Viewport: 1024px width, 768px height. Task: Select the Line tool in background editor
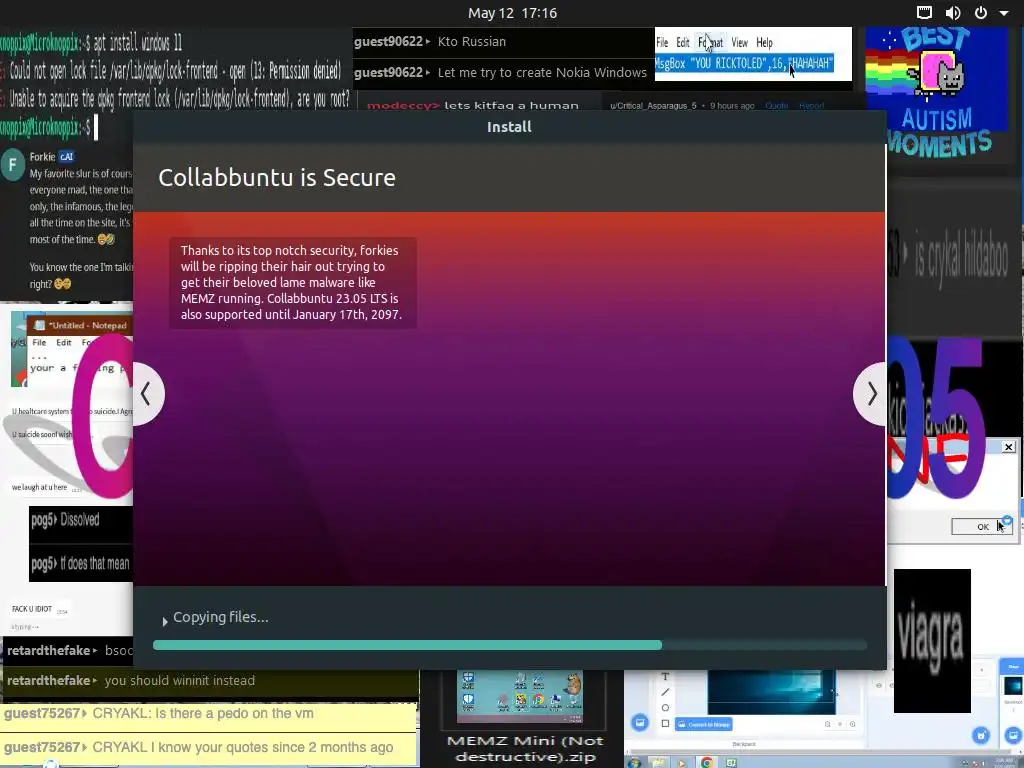(665, 692)
